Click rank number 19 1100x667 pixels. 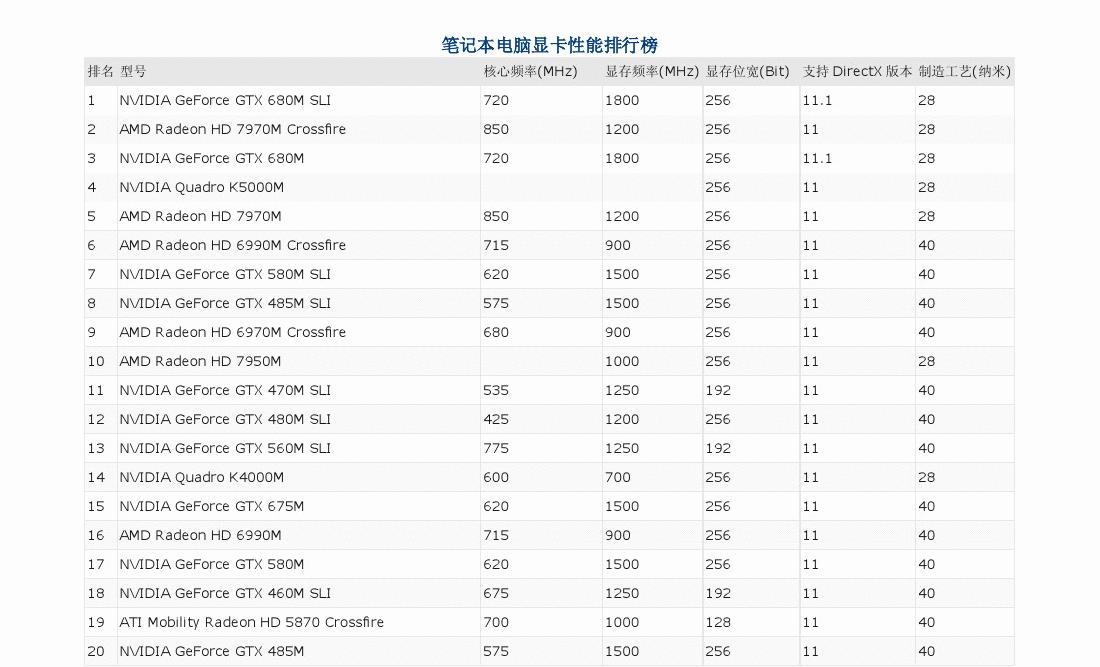96,622
